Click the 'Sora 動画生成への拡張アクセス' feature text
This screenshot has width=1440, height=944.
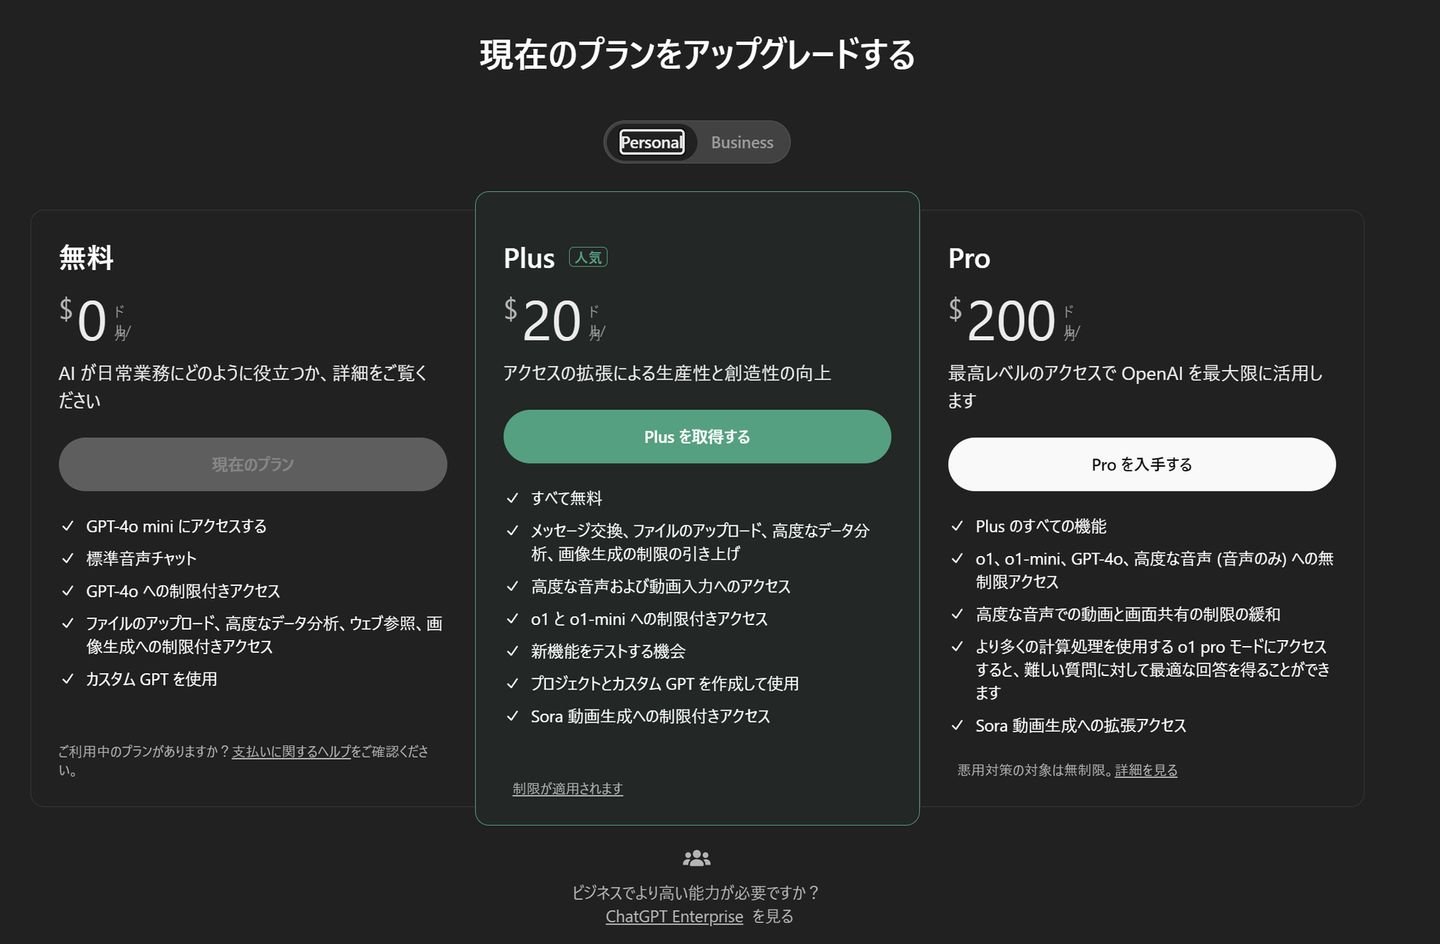coord(1081,725)
